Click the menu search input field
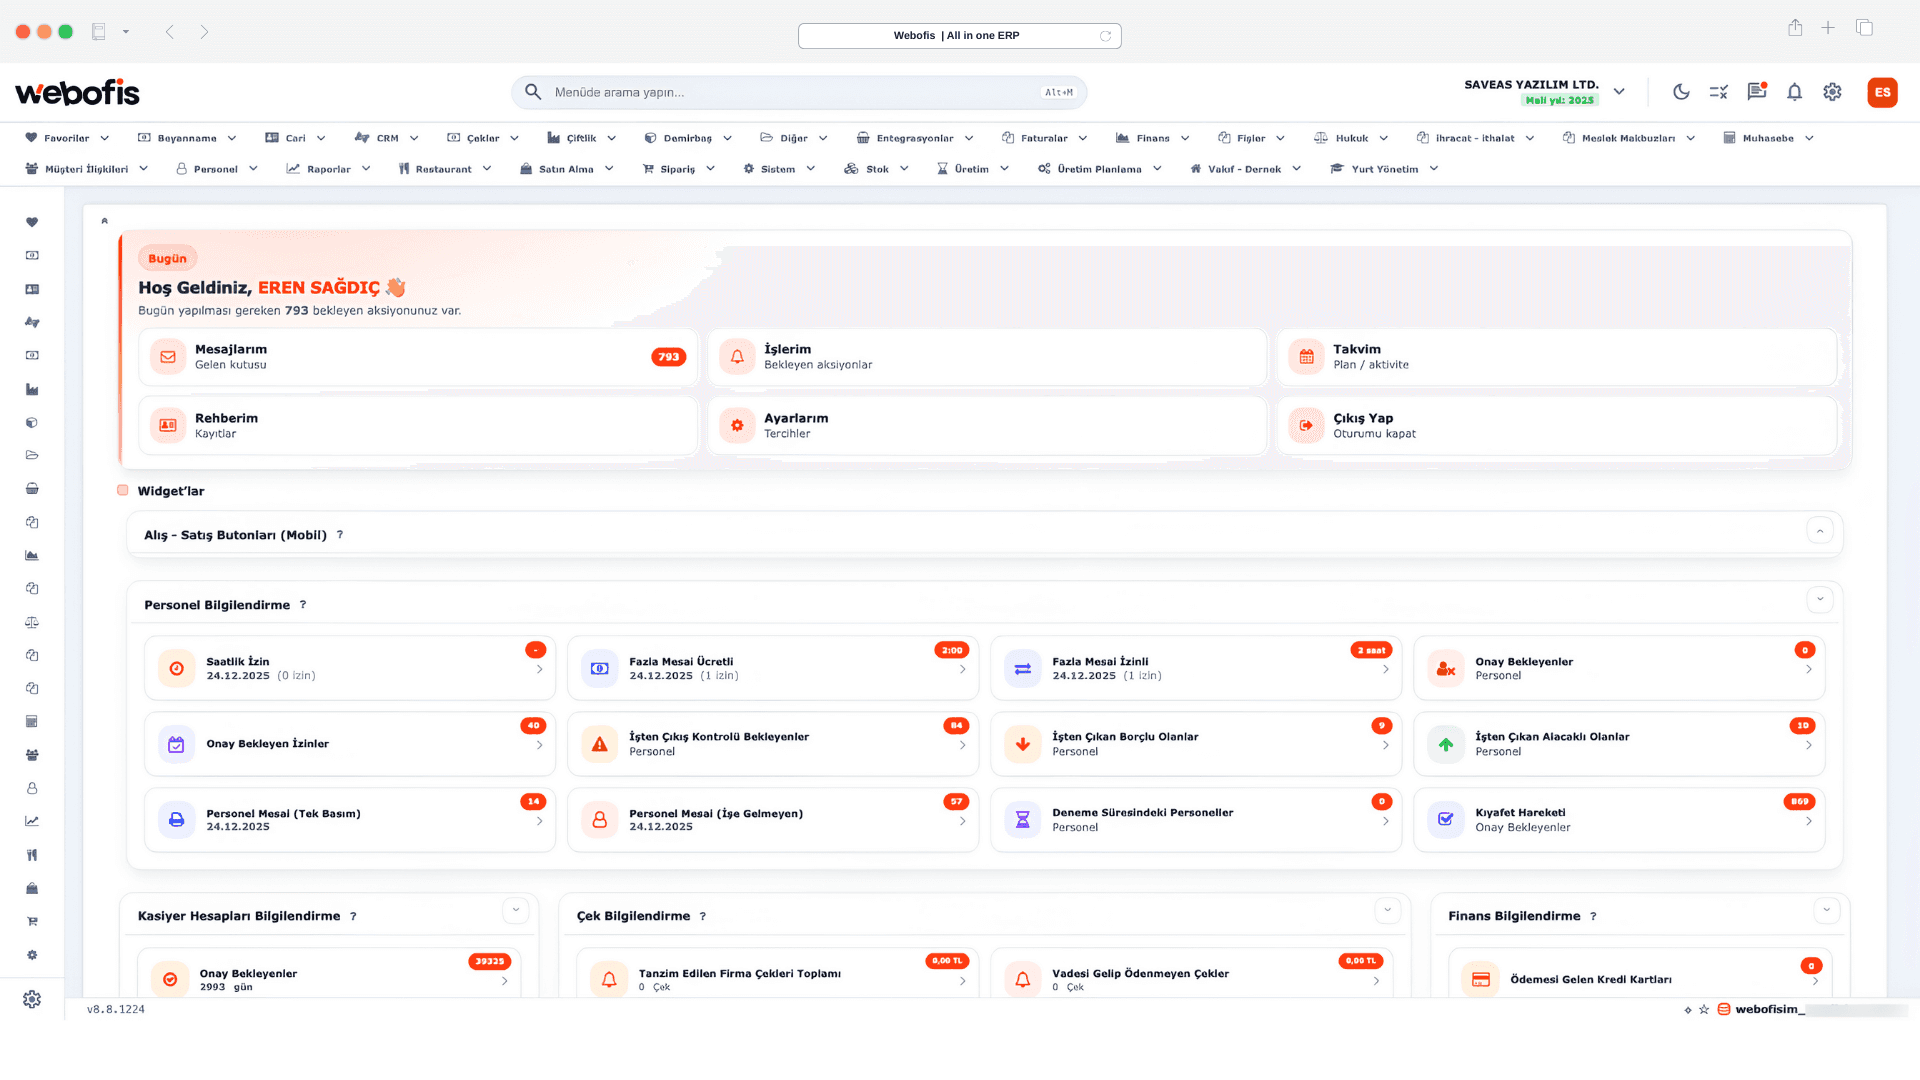The image size is (1920, 1080). point(790,92)
